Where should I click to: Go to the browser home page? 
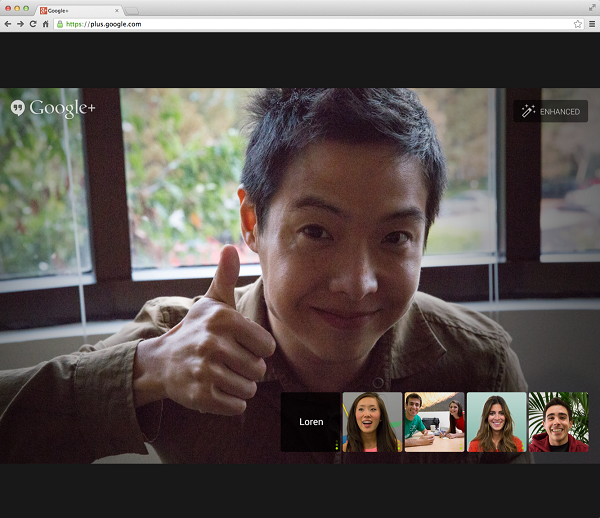pyautogui.click(x=45, y=23)
